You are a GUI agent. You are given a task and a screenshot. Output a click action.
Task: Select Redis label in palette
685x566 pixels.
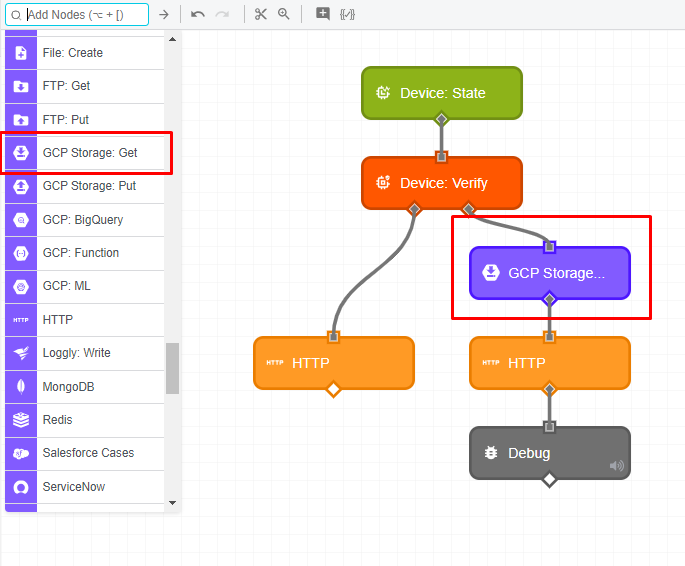pyautogui.click(x=57, y=420)
